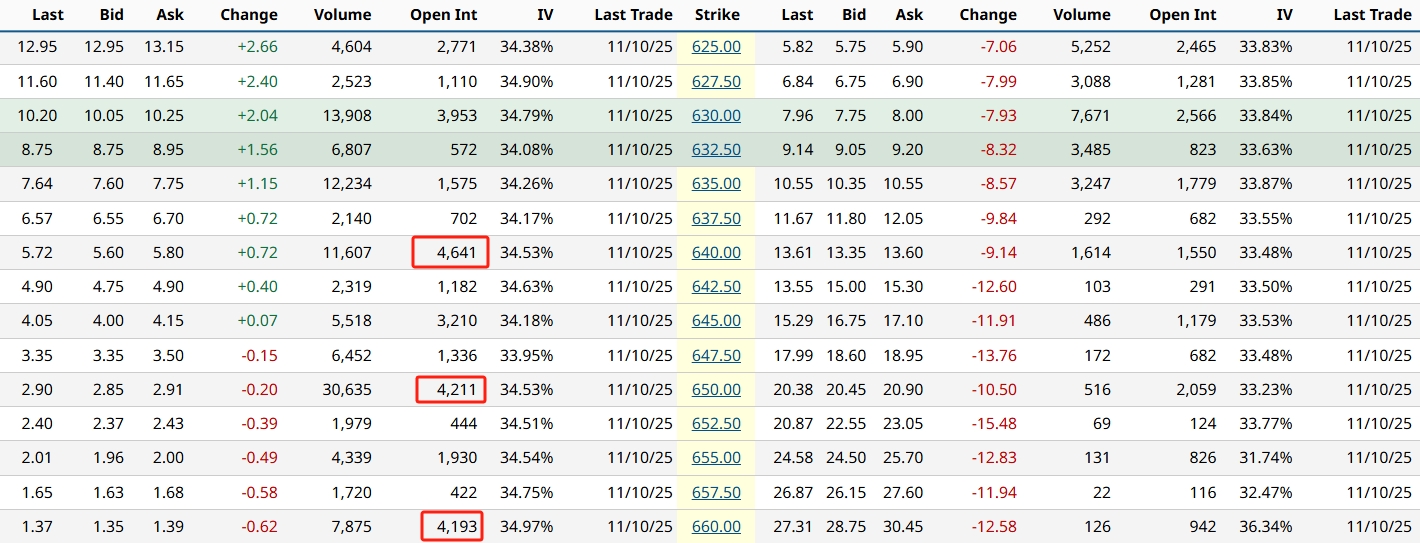This screenshot has width=1420, height=543.
Task: Open the 640.00 strike link
Action: (716, 252)
